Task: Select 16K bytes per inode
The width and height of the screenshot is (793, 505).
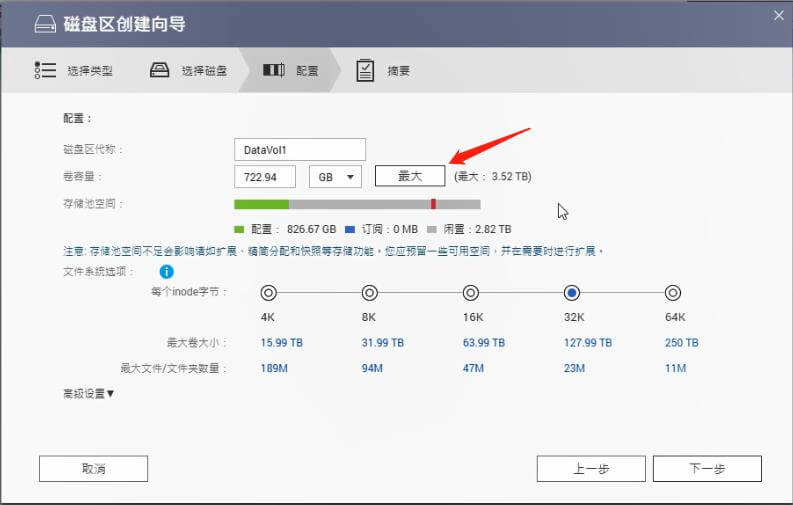Action: point(471,293)
